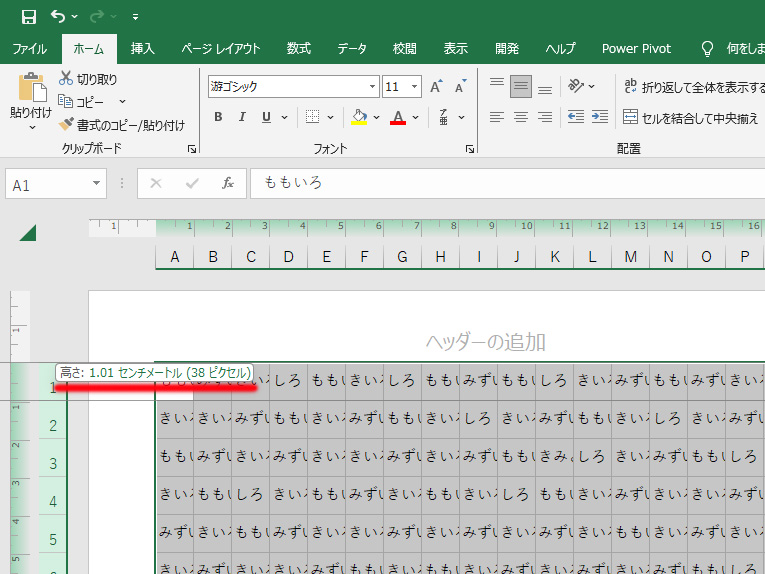This screenshot has width=765, height=574.
Task: Click セルを結合して中央揃え merge button
Action: (690, 117)
